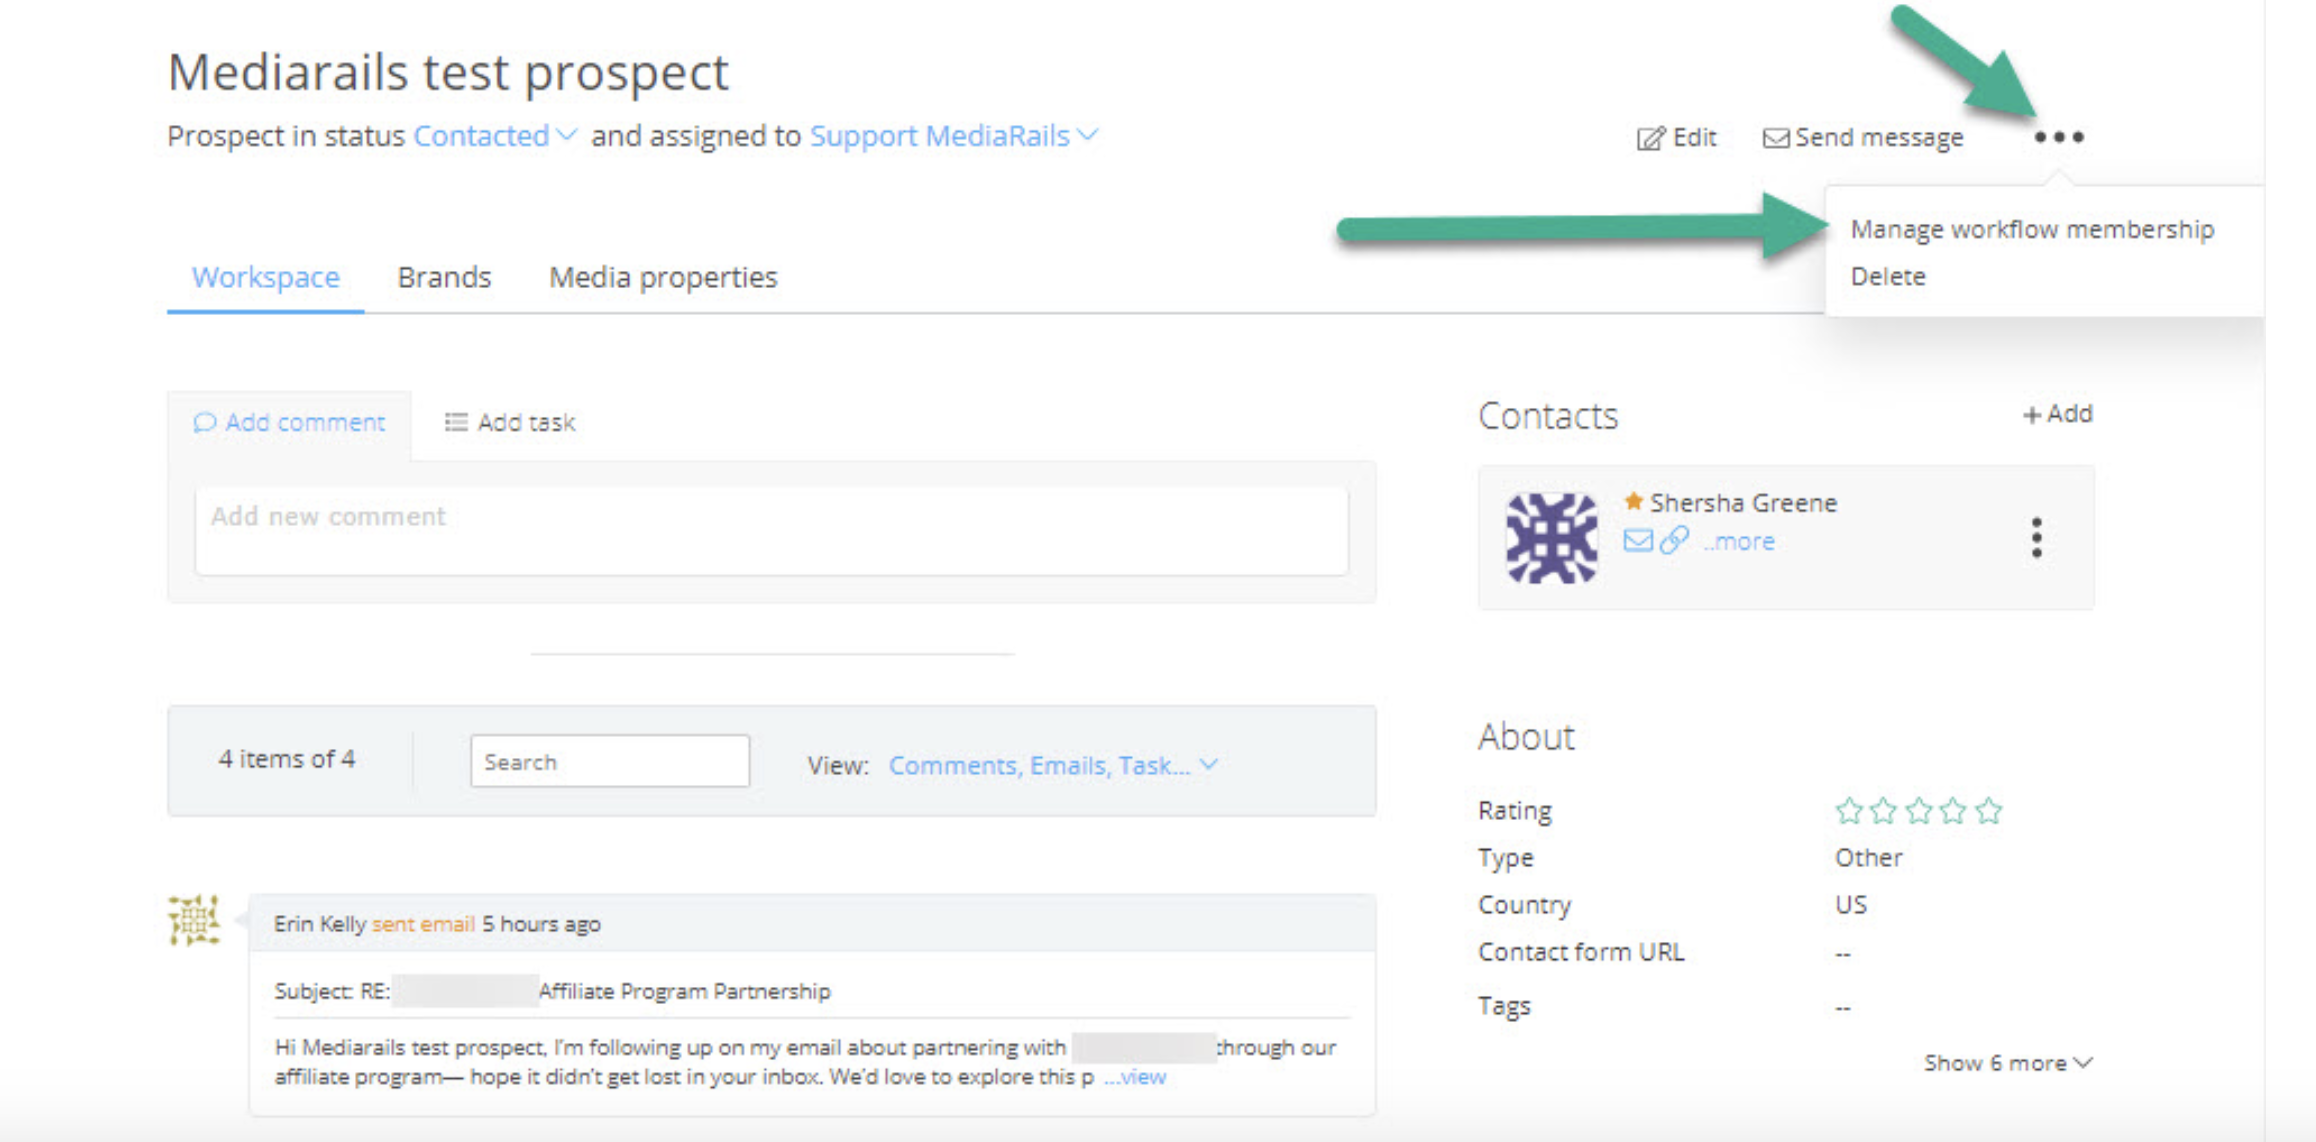Click Erin Kelly's avatar beside the email
The width and height of the screenshot is (2316, 1142).
[x=194, y=920]
